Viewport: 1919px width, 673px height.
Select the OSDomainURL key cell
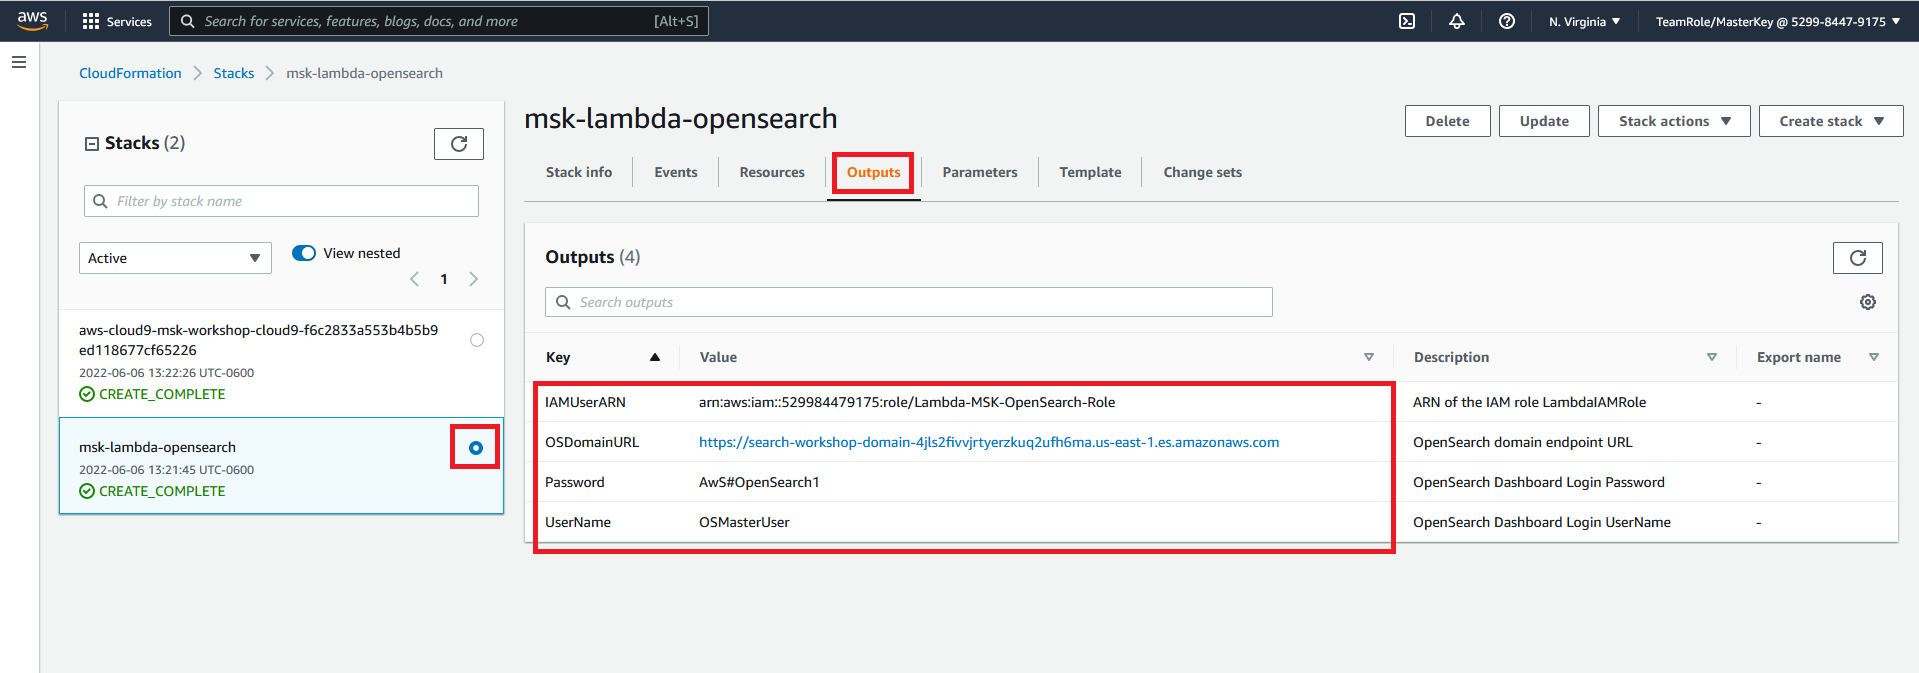click(x=592, y=442)
